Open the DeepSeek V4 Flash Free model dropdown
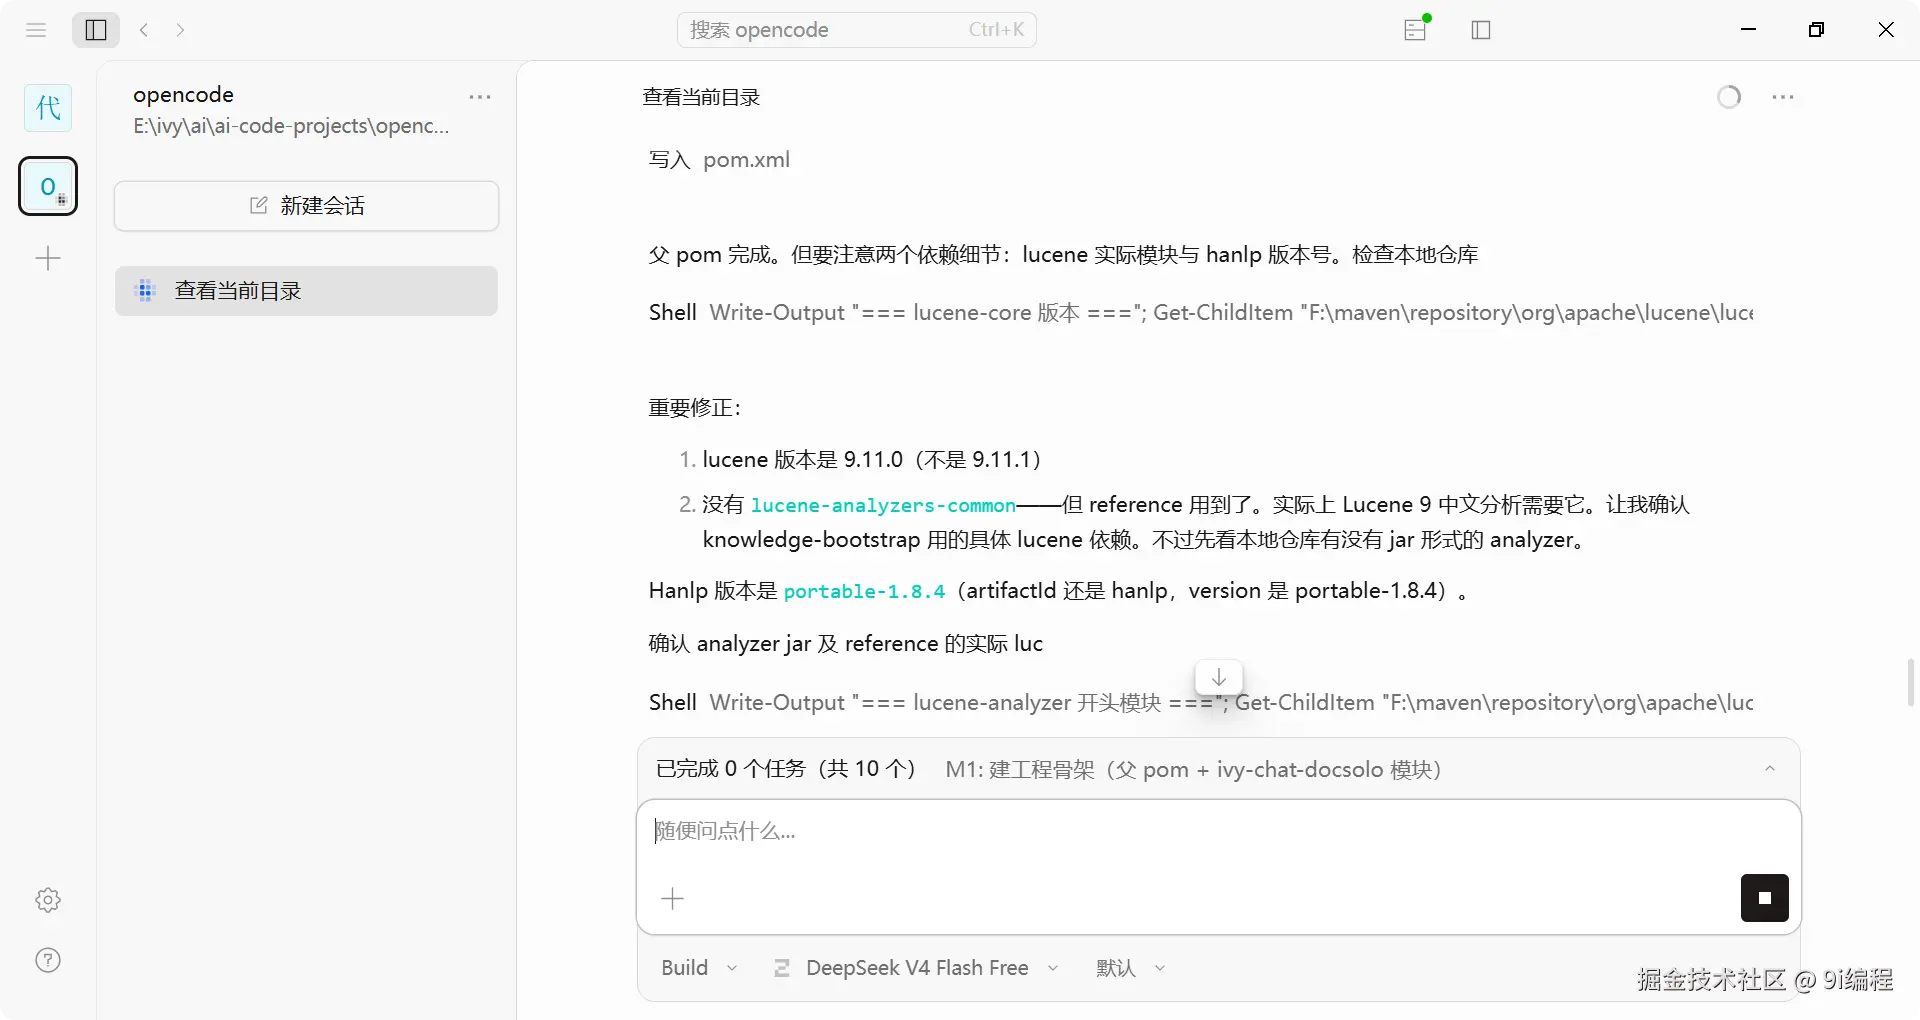The height and width of the screenshot is (1020, 1920). 916,968
